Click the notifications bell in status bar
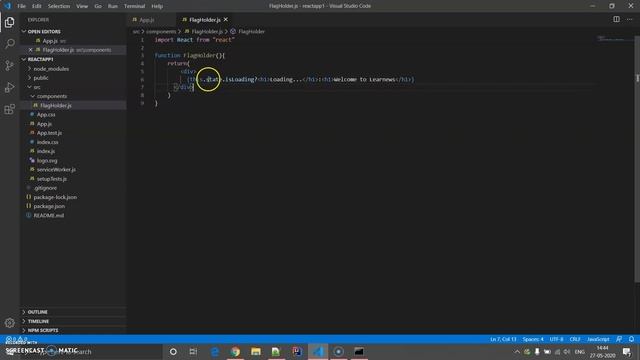The image size is (640, 360). point(631,339)
